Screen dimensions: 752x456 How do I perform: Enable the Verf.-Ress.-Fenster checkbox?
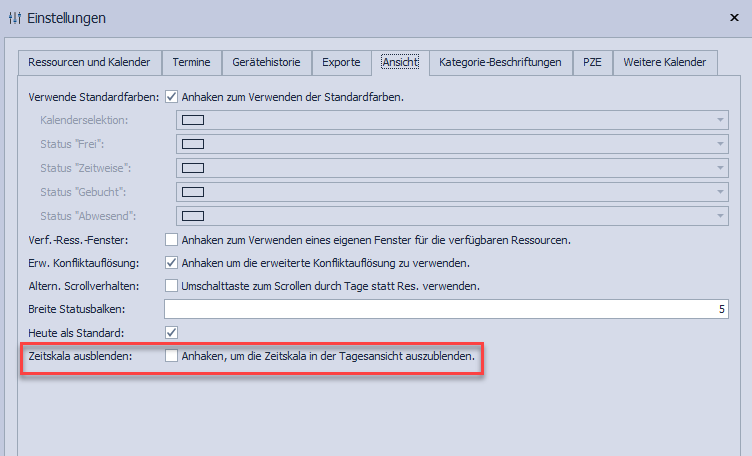[x=171, y=240]
